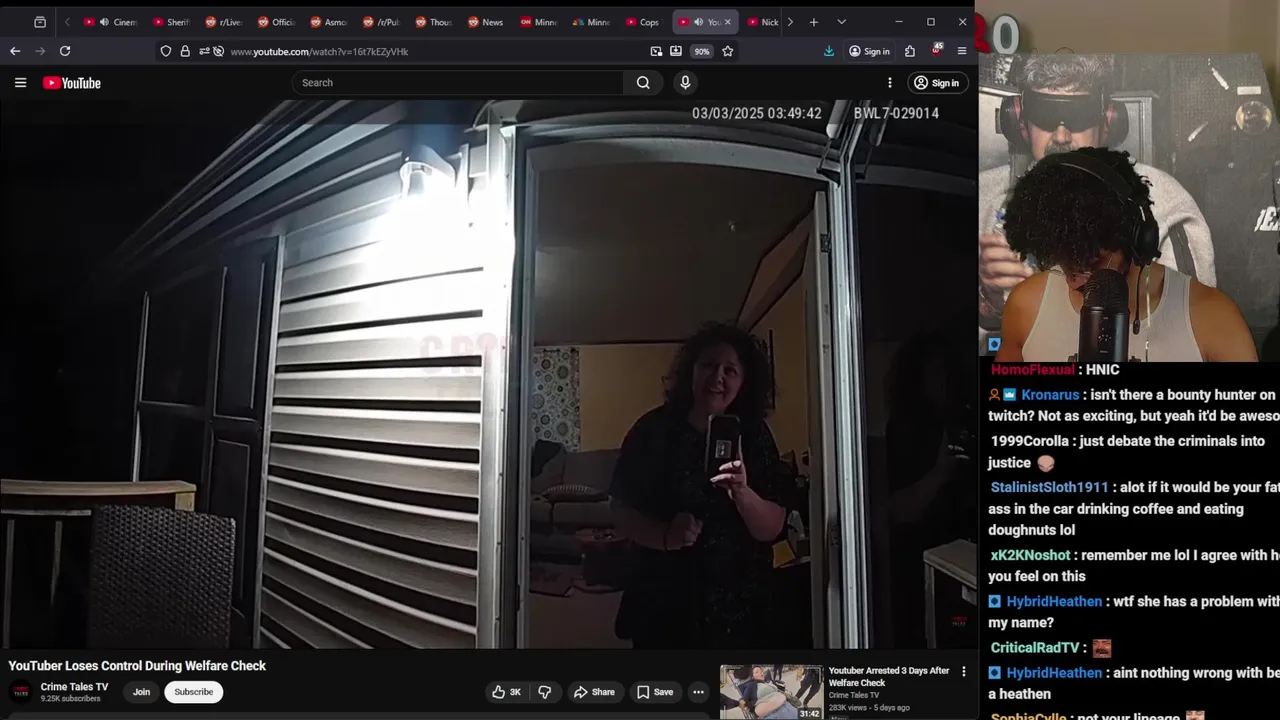Join the Crime Tales TV channel
This screenshot has width=1280, height=720.
(x=142, y=692)
